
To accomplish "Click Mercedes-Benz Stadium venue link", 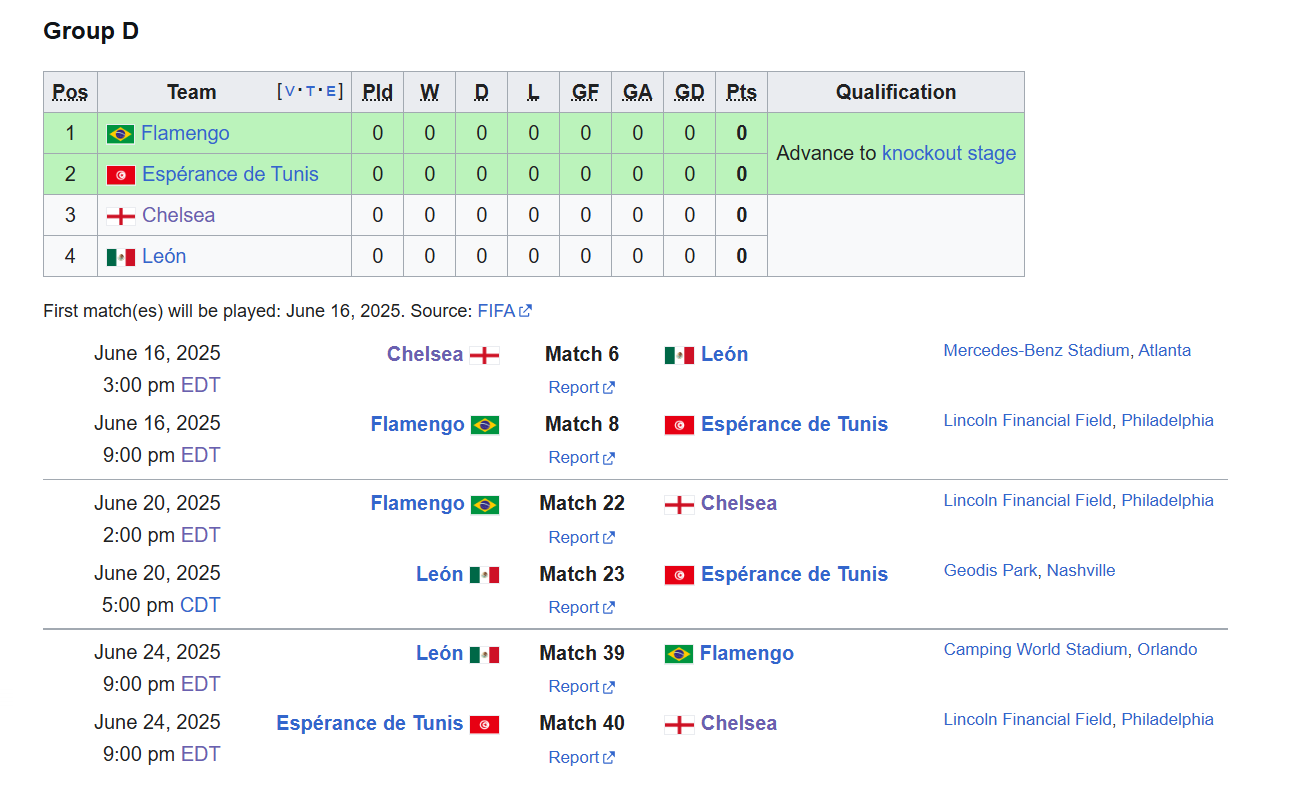I will tap(1036, 350).
